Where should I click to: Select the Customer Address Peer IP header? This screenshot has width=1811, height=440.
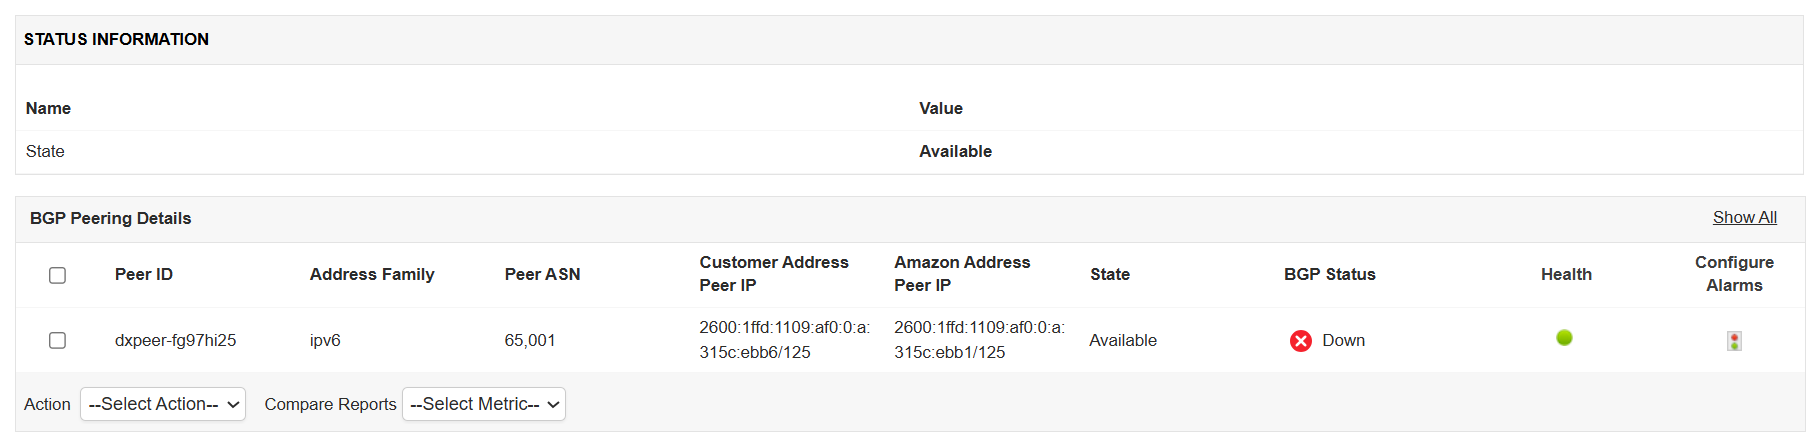click(x=773, y=273)
